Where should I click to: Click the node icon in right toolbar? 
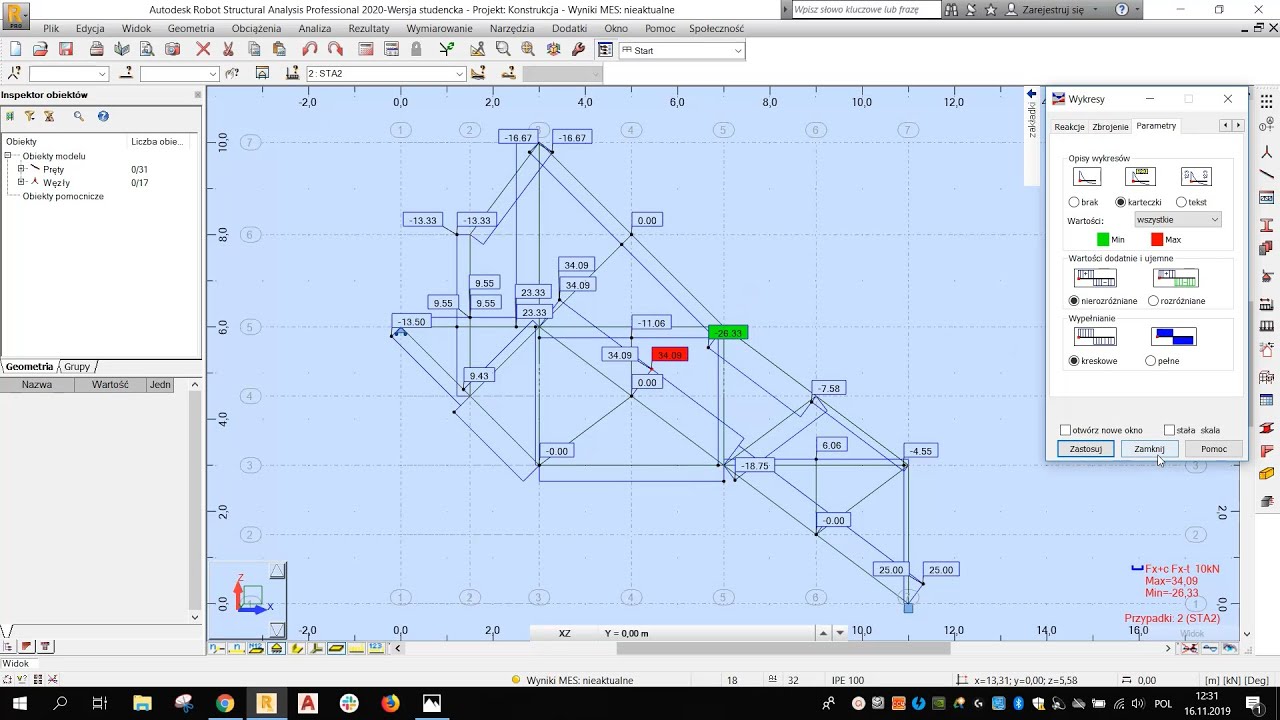click(1267, 151)
